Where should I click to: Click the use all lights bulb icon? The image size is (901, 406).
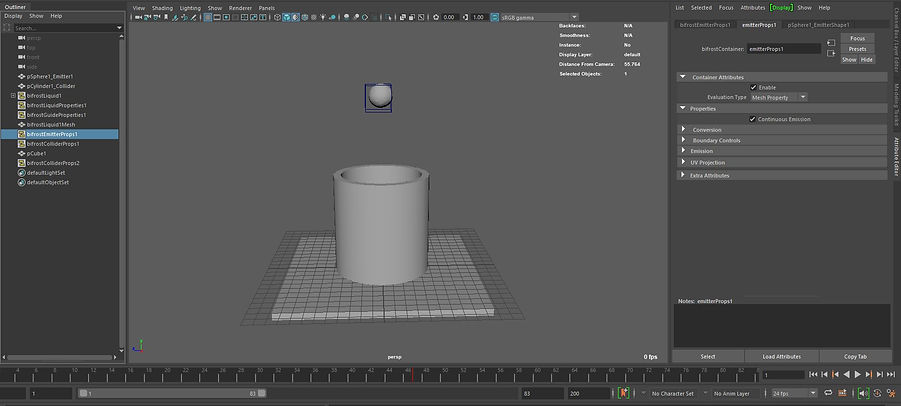(323, 17)
